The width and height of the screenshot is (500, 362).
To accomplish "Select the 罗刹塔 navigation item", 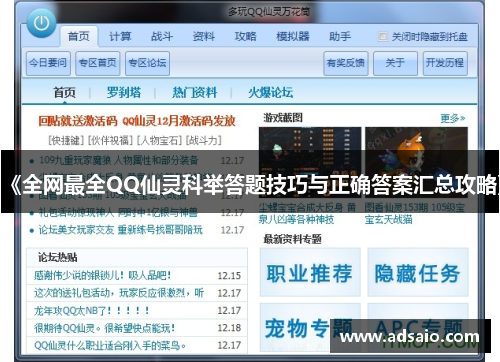I will (124, 92).
